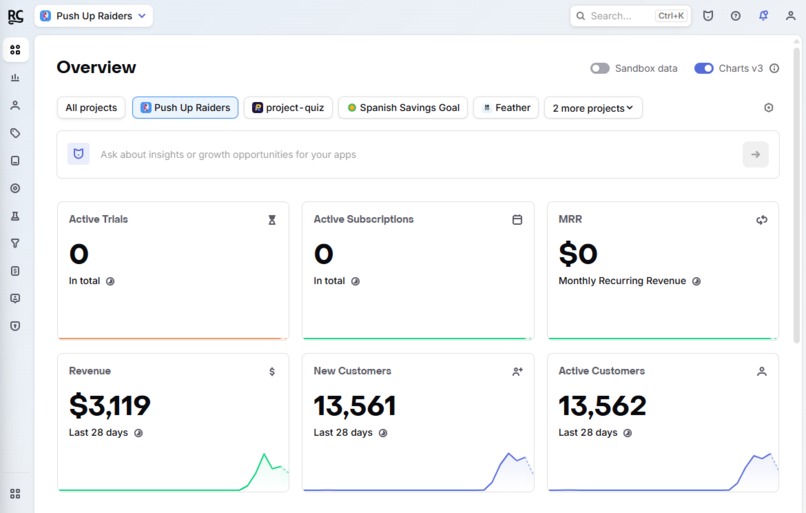806x513 pixels.
Task: Open overview settings circle icon right of project tabs
Action: pos(768,107)
